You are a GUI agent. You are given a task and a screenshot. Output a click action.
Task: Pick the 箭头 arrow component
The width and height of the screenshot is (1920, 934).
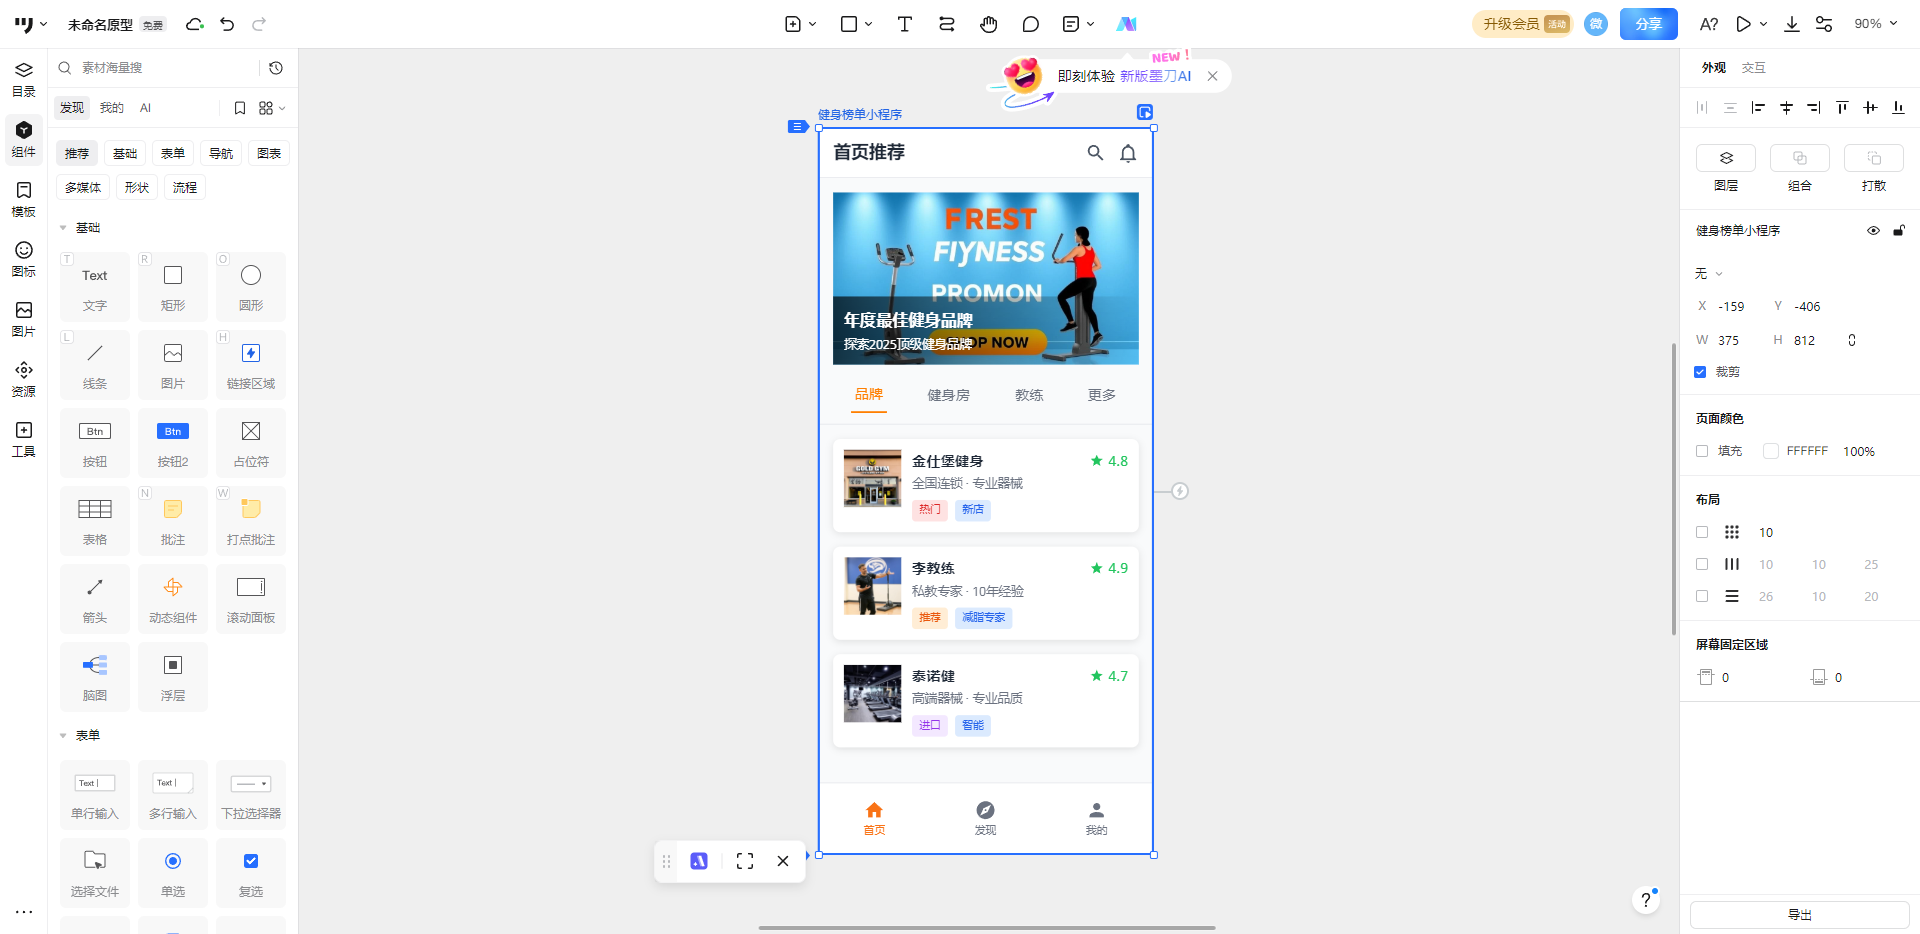[95, 598]
